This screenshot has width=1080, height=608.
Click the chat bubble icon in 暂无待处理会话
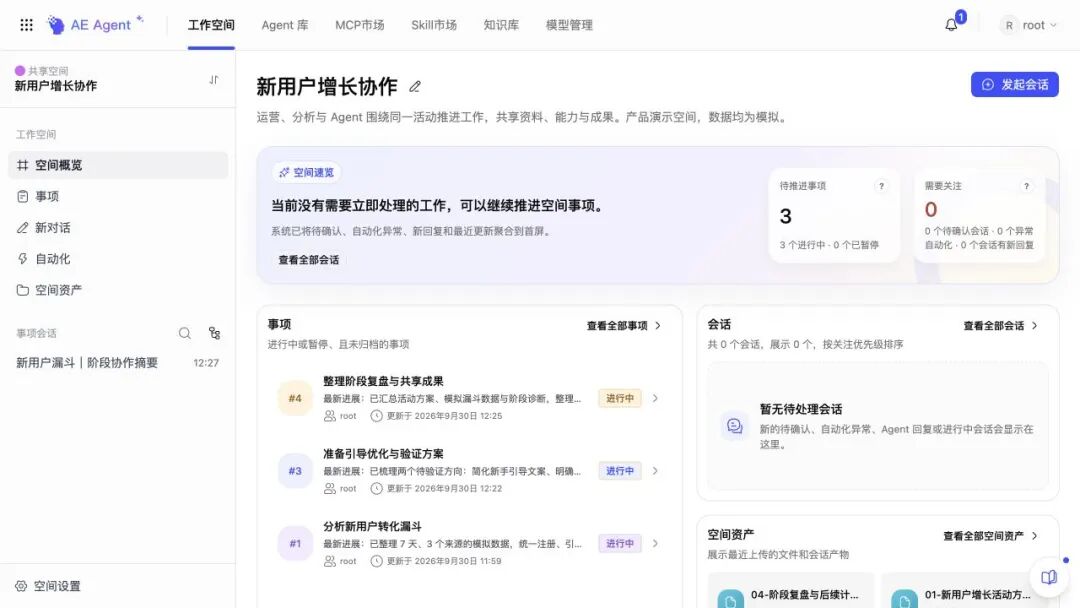734,426
